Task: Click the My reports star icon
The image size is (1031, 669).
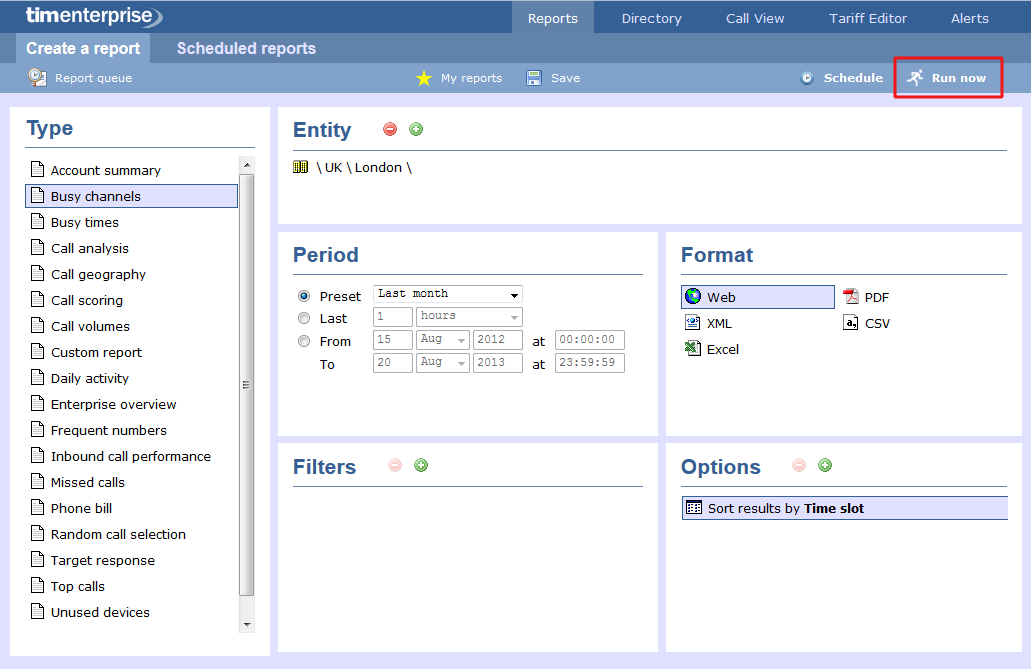Action: pos(424,78)
